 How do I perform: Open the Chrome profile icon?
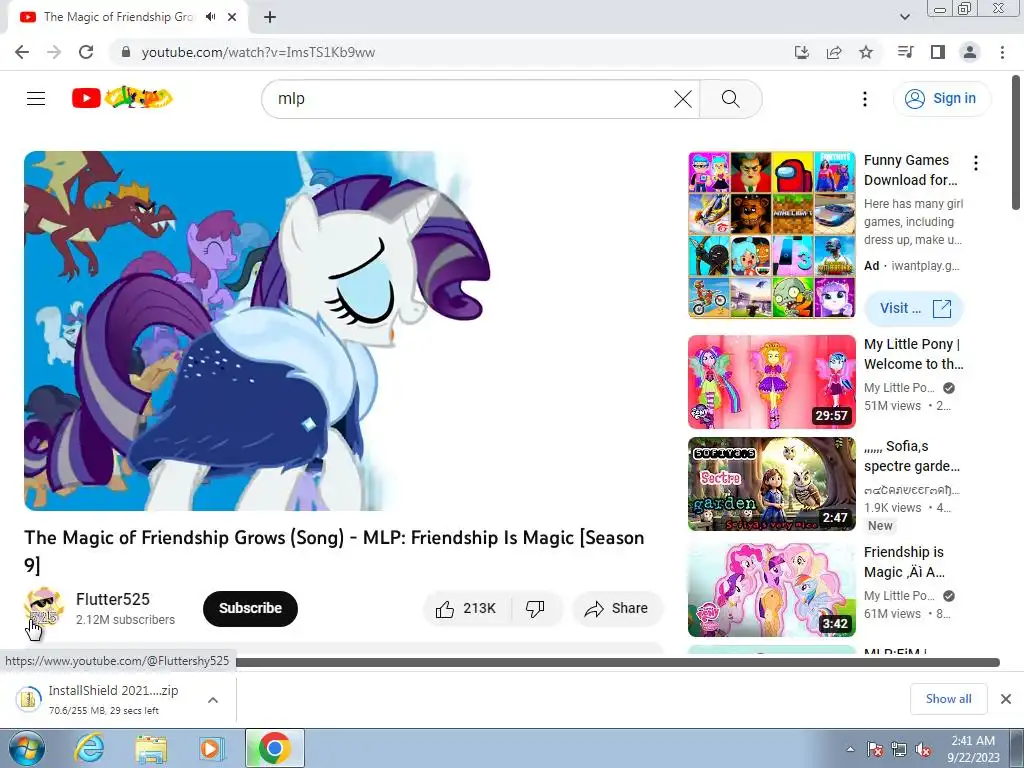pyautogui.click(x=970, y=52)
